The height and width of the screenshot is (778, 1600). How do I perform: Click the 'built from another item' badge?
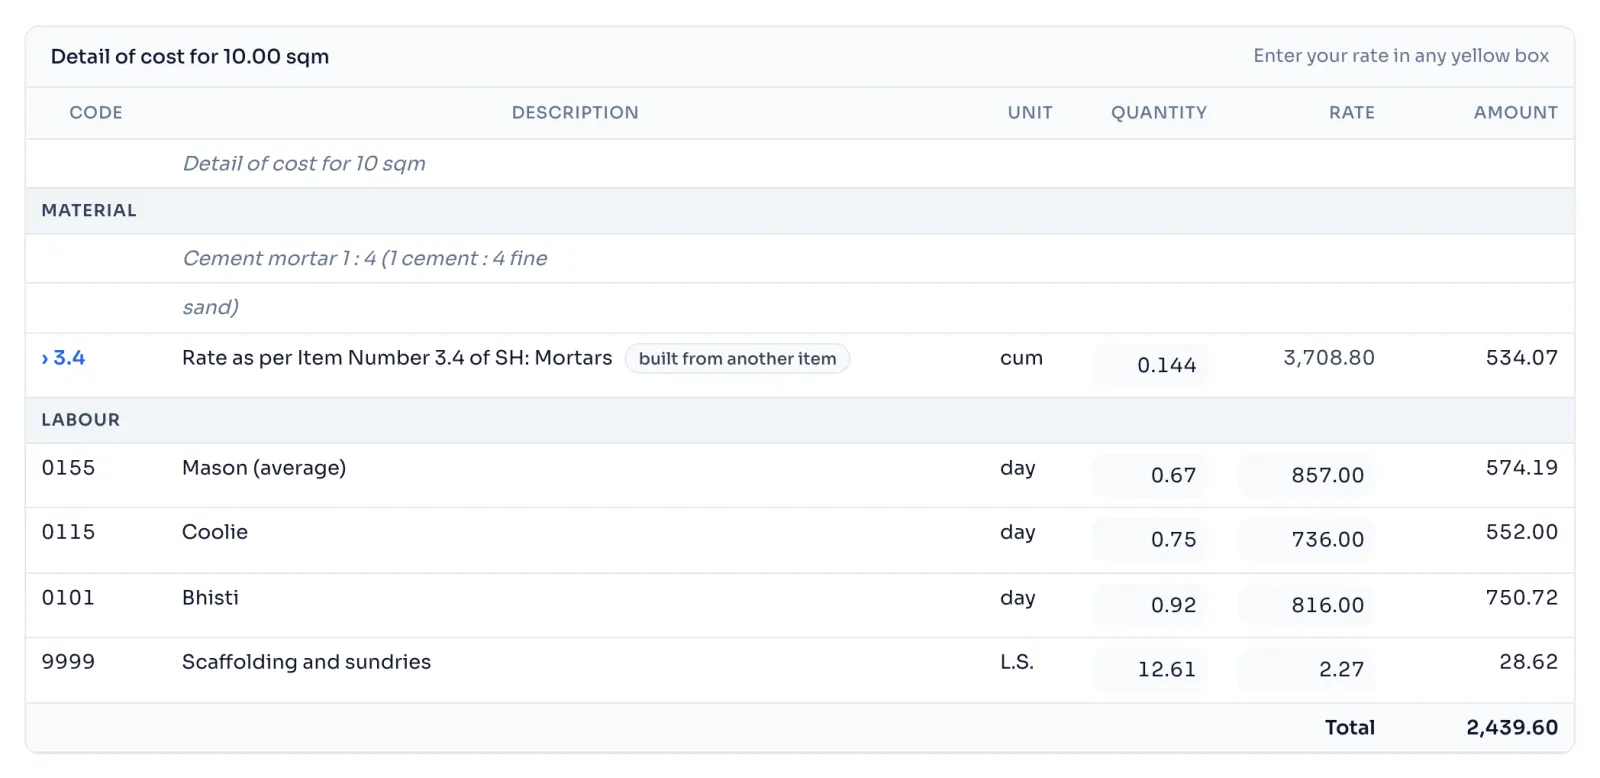pos(737,359)
